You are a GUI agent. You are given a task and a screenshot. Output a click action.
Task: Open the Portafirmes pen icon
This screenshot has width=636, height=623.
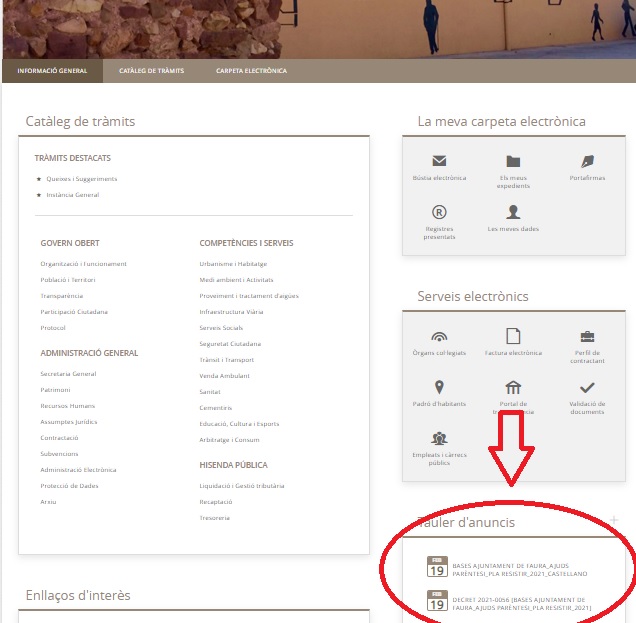(x=587, y=161)
